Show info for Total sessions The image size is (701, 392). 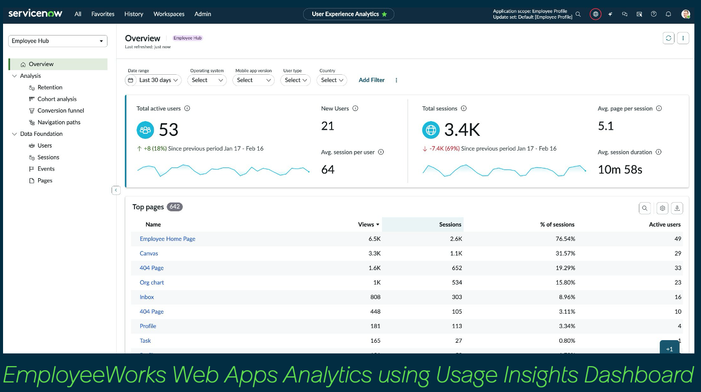click(x=464, y=109)
